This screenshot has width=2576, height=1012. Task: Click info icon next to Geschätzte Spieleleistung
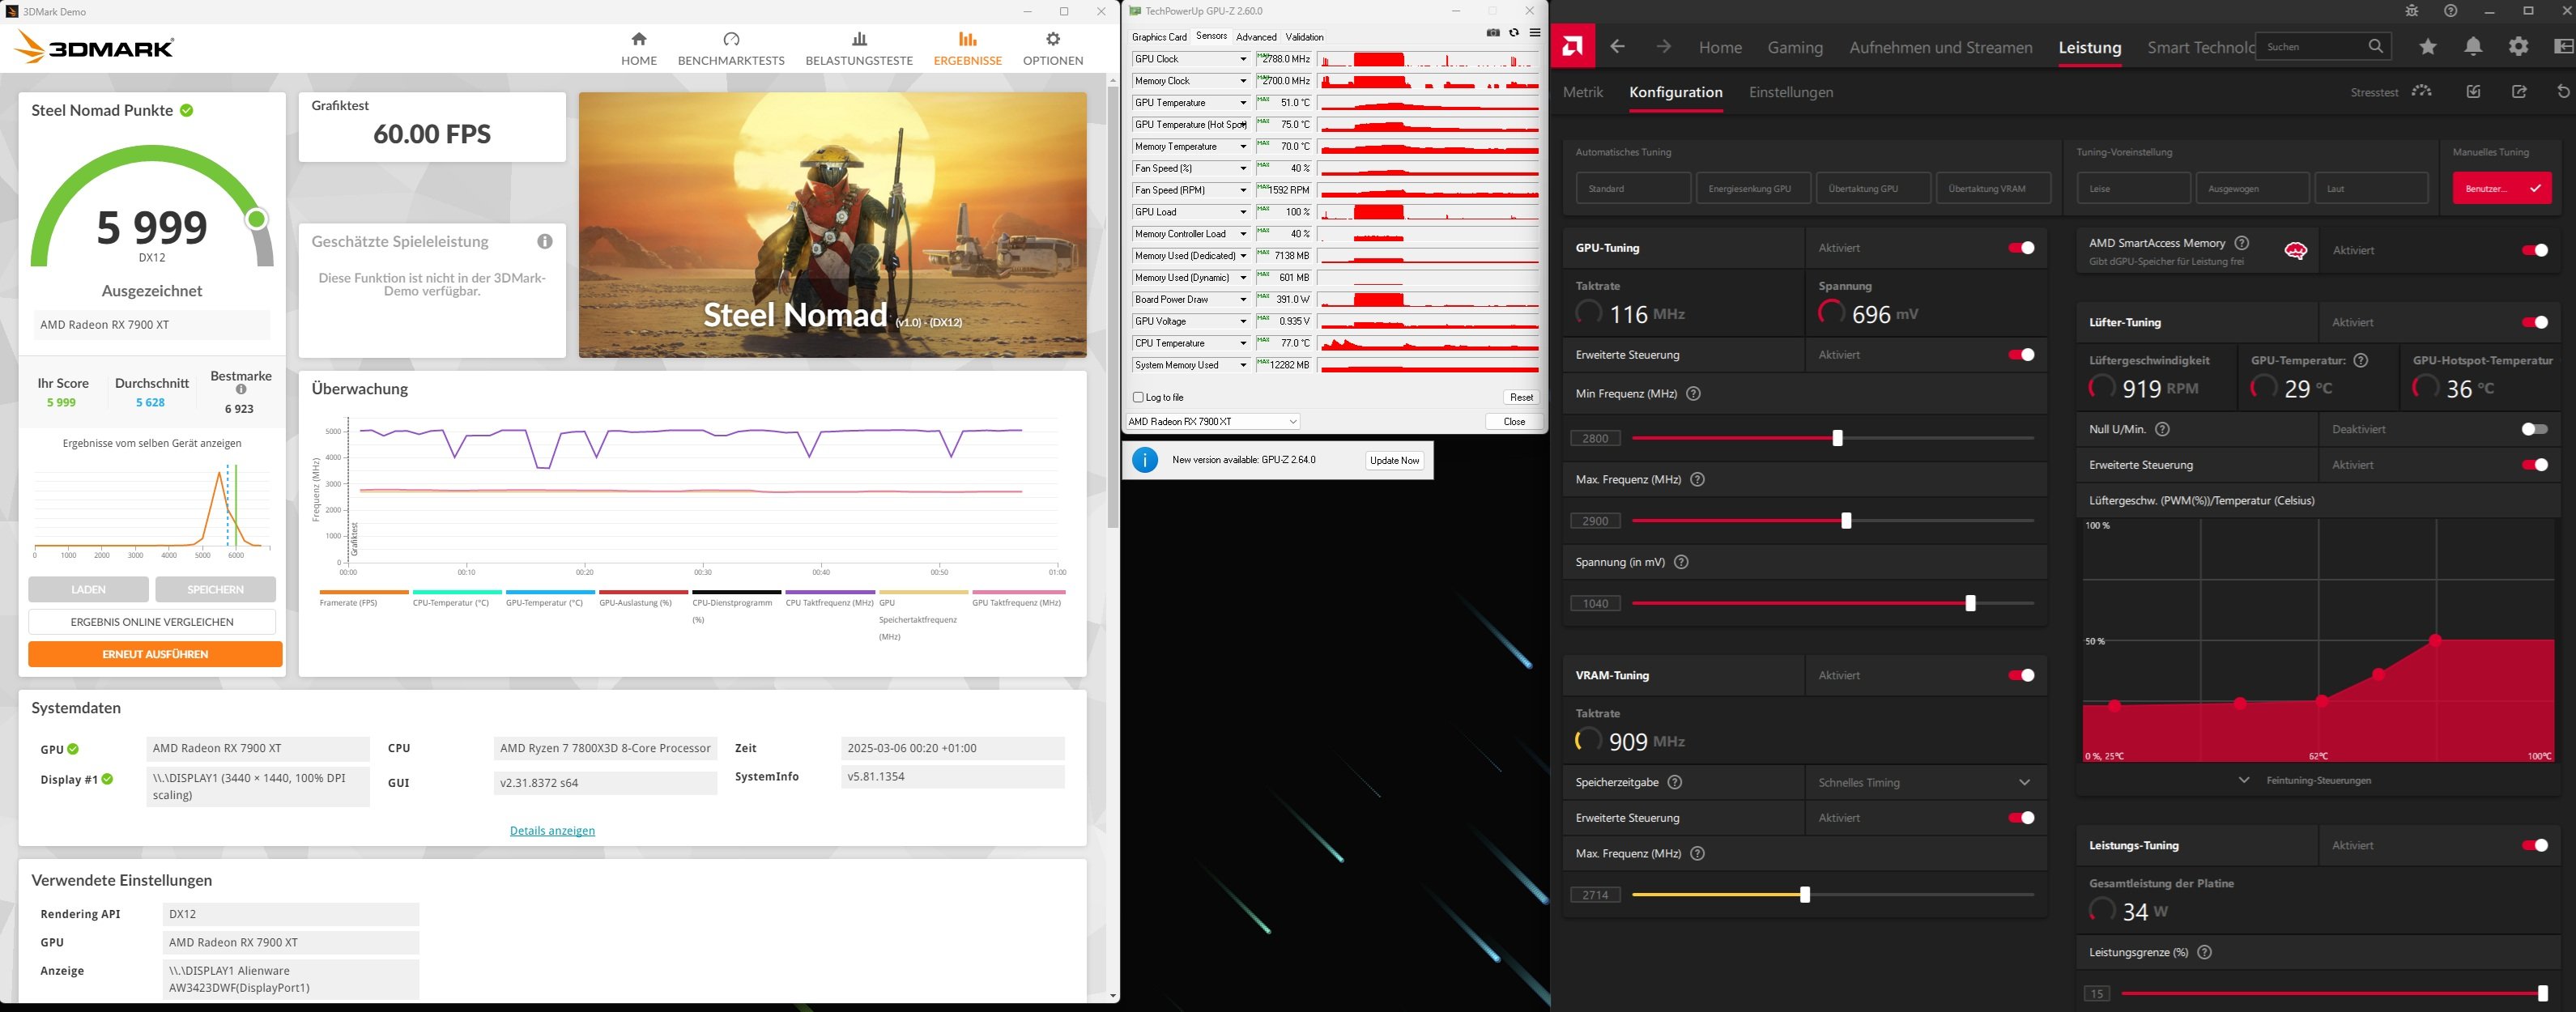[x=545, y=241]
